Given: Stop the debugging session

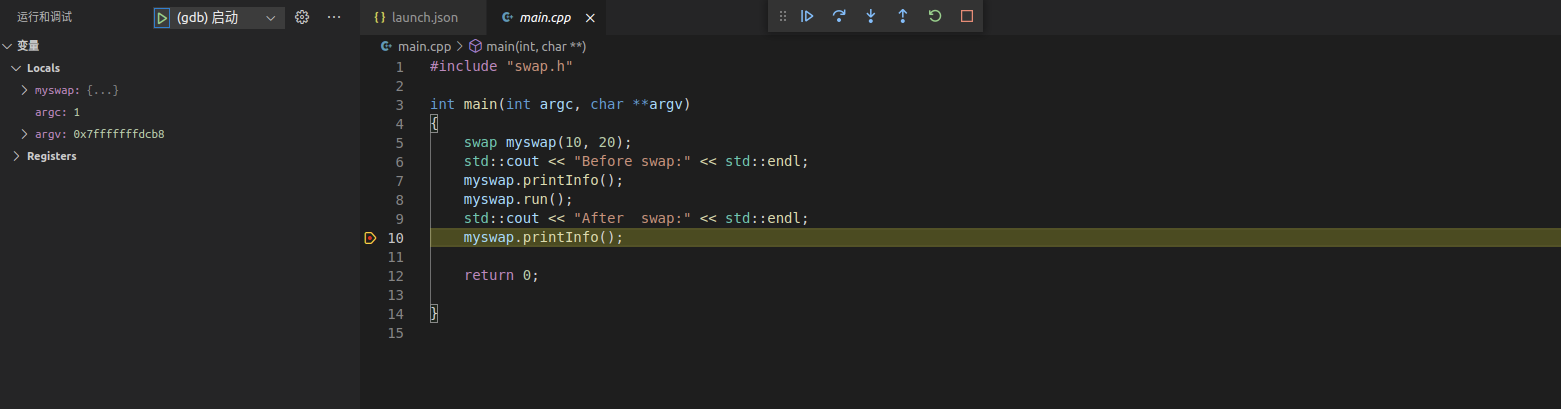Looking at the screenshot, I should [x=966, y=16].
